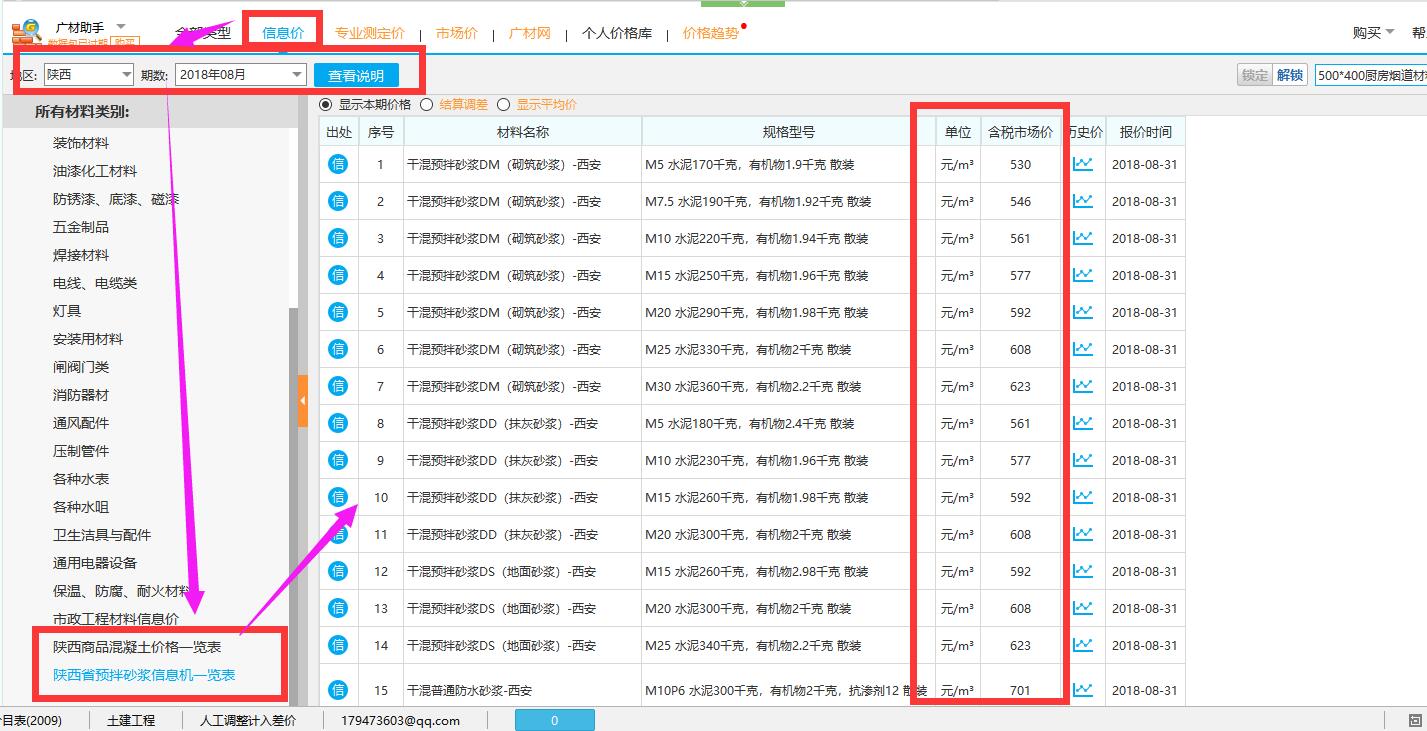Open 陕西商品混凝土价格一览表 link

point(137,647)
